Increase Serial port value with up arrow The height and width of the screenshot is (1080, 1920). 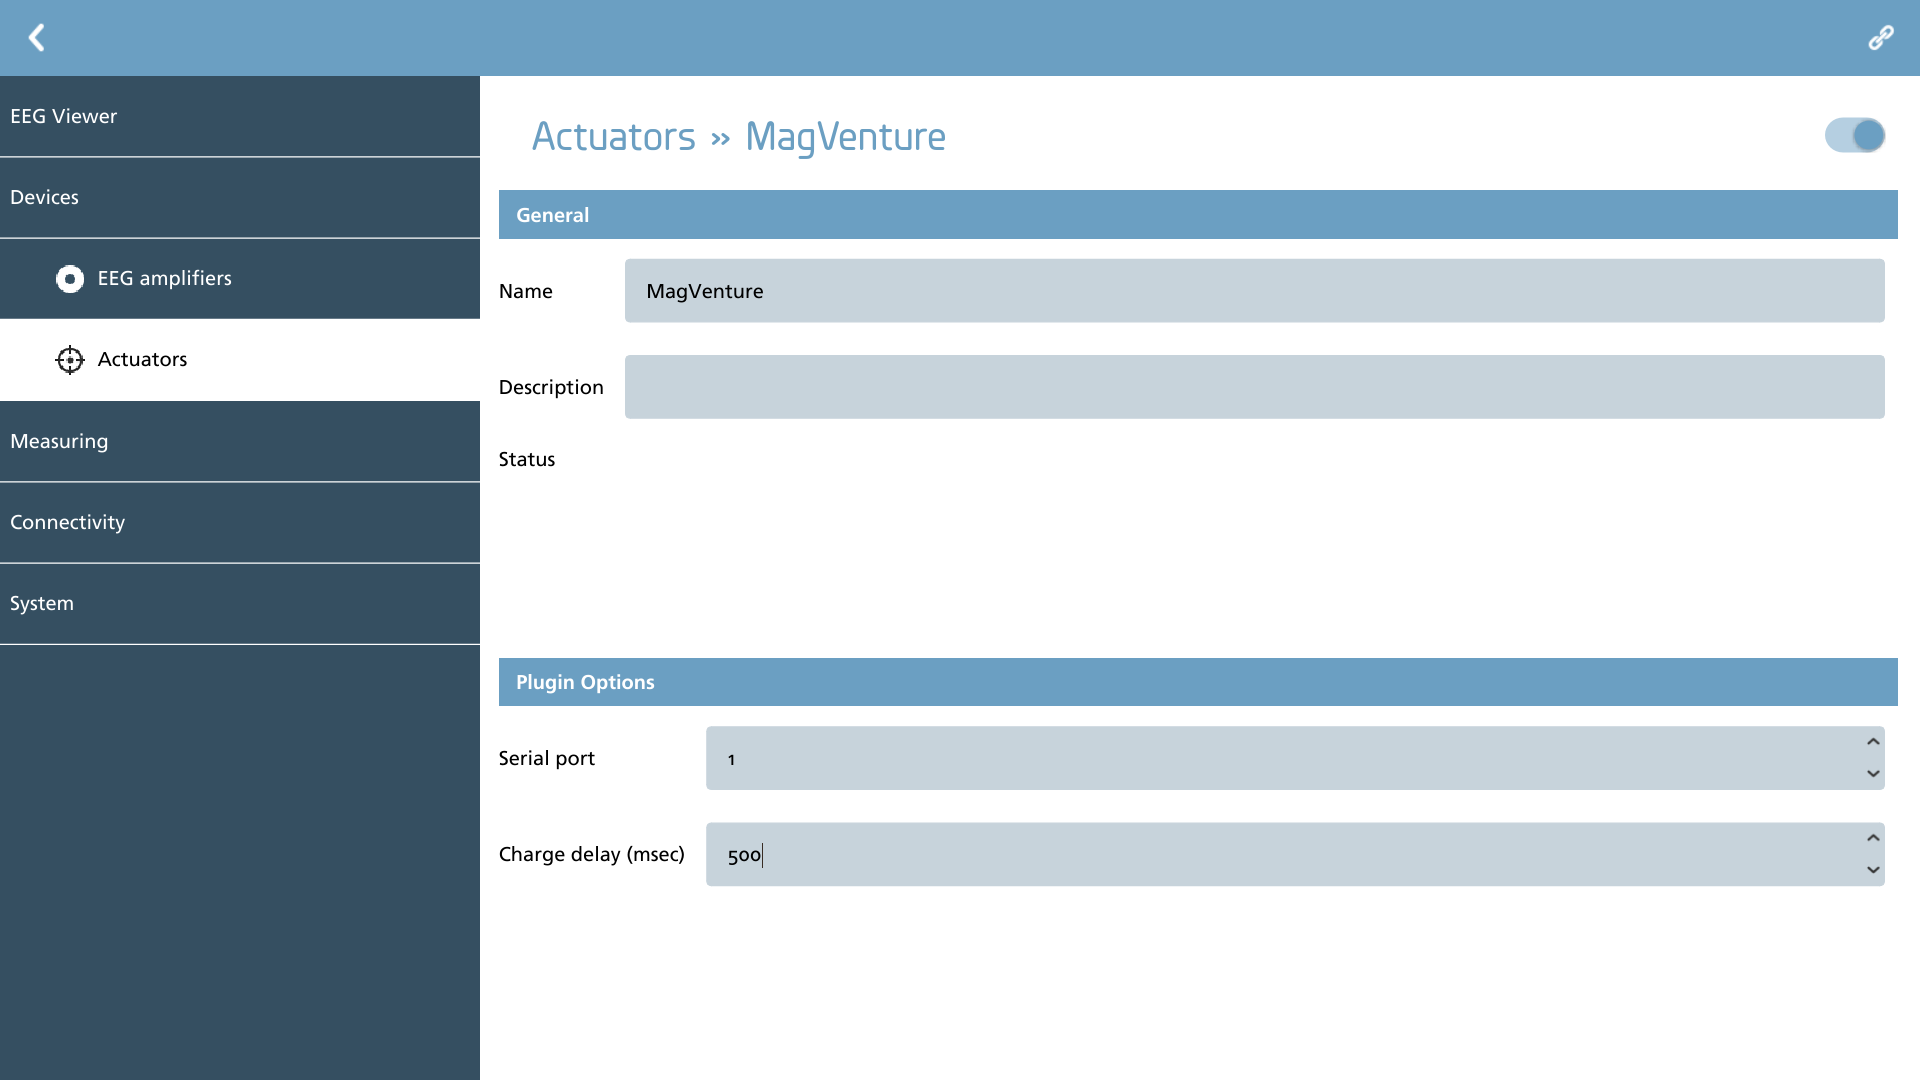(1873, 742)
